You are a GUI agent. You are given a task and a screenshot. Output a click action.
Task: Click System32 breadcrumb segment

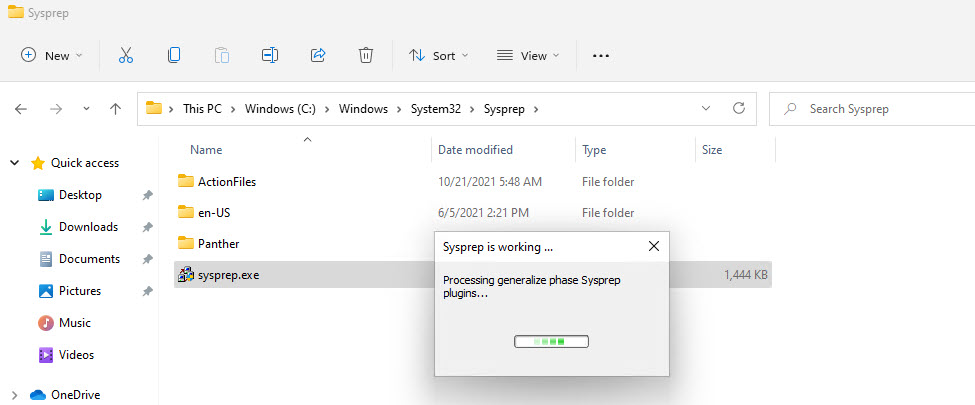coord(436,109)
